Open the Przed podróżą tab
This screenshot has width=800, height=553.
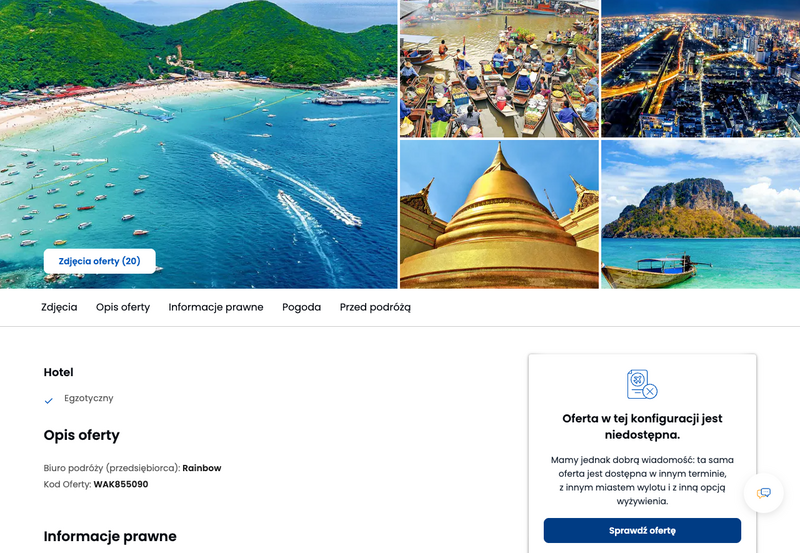[x=375, y=307]
